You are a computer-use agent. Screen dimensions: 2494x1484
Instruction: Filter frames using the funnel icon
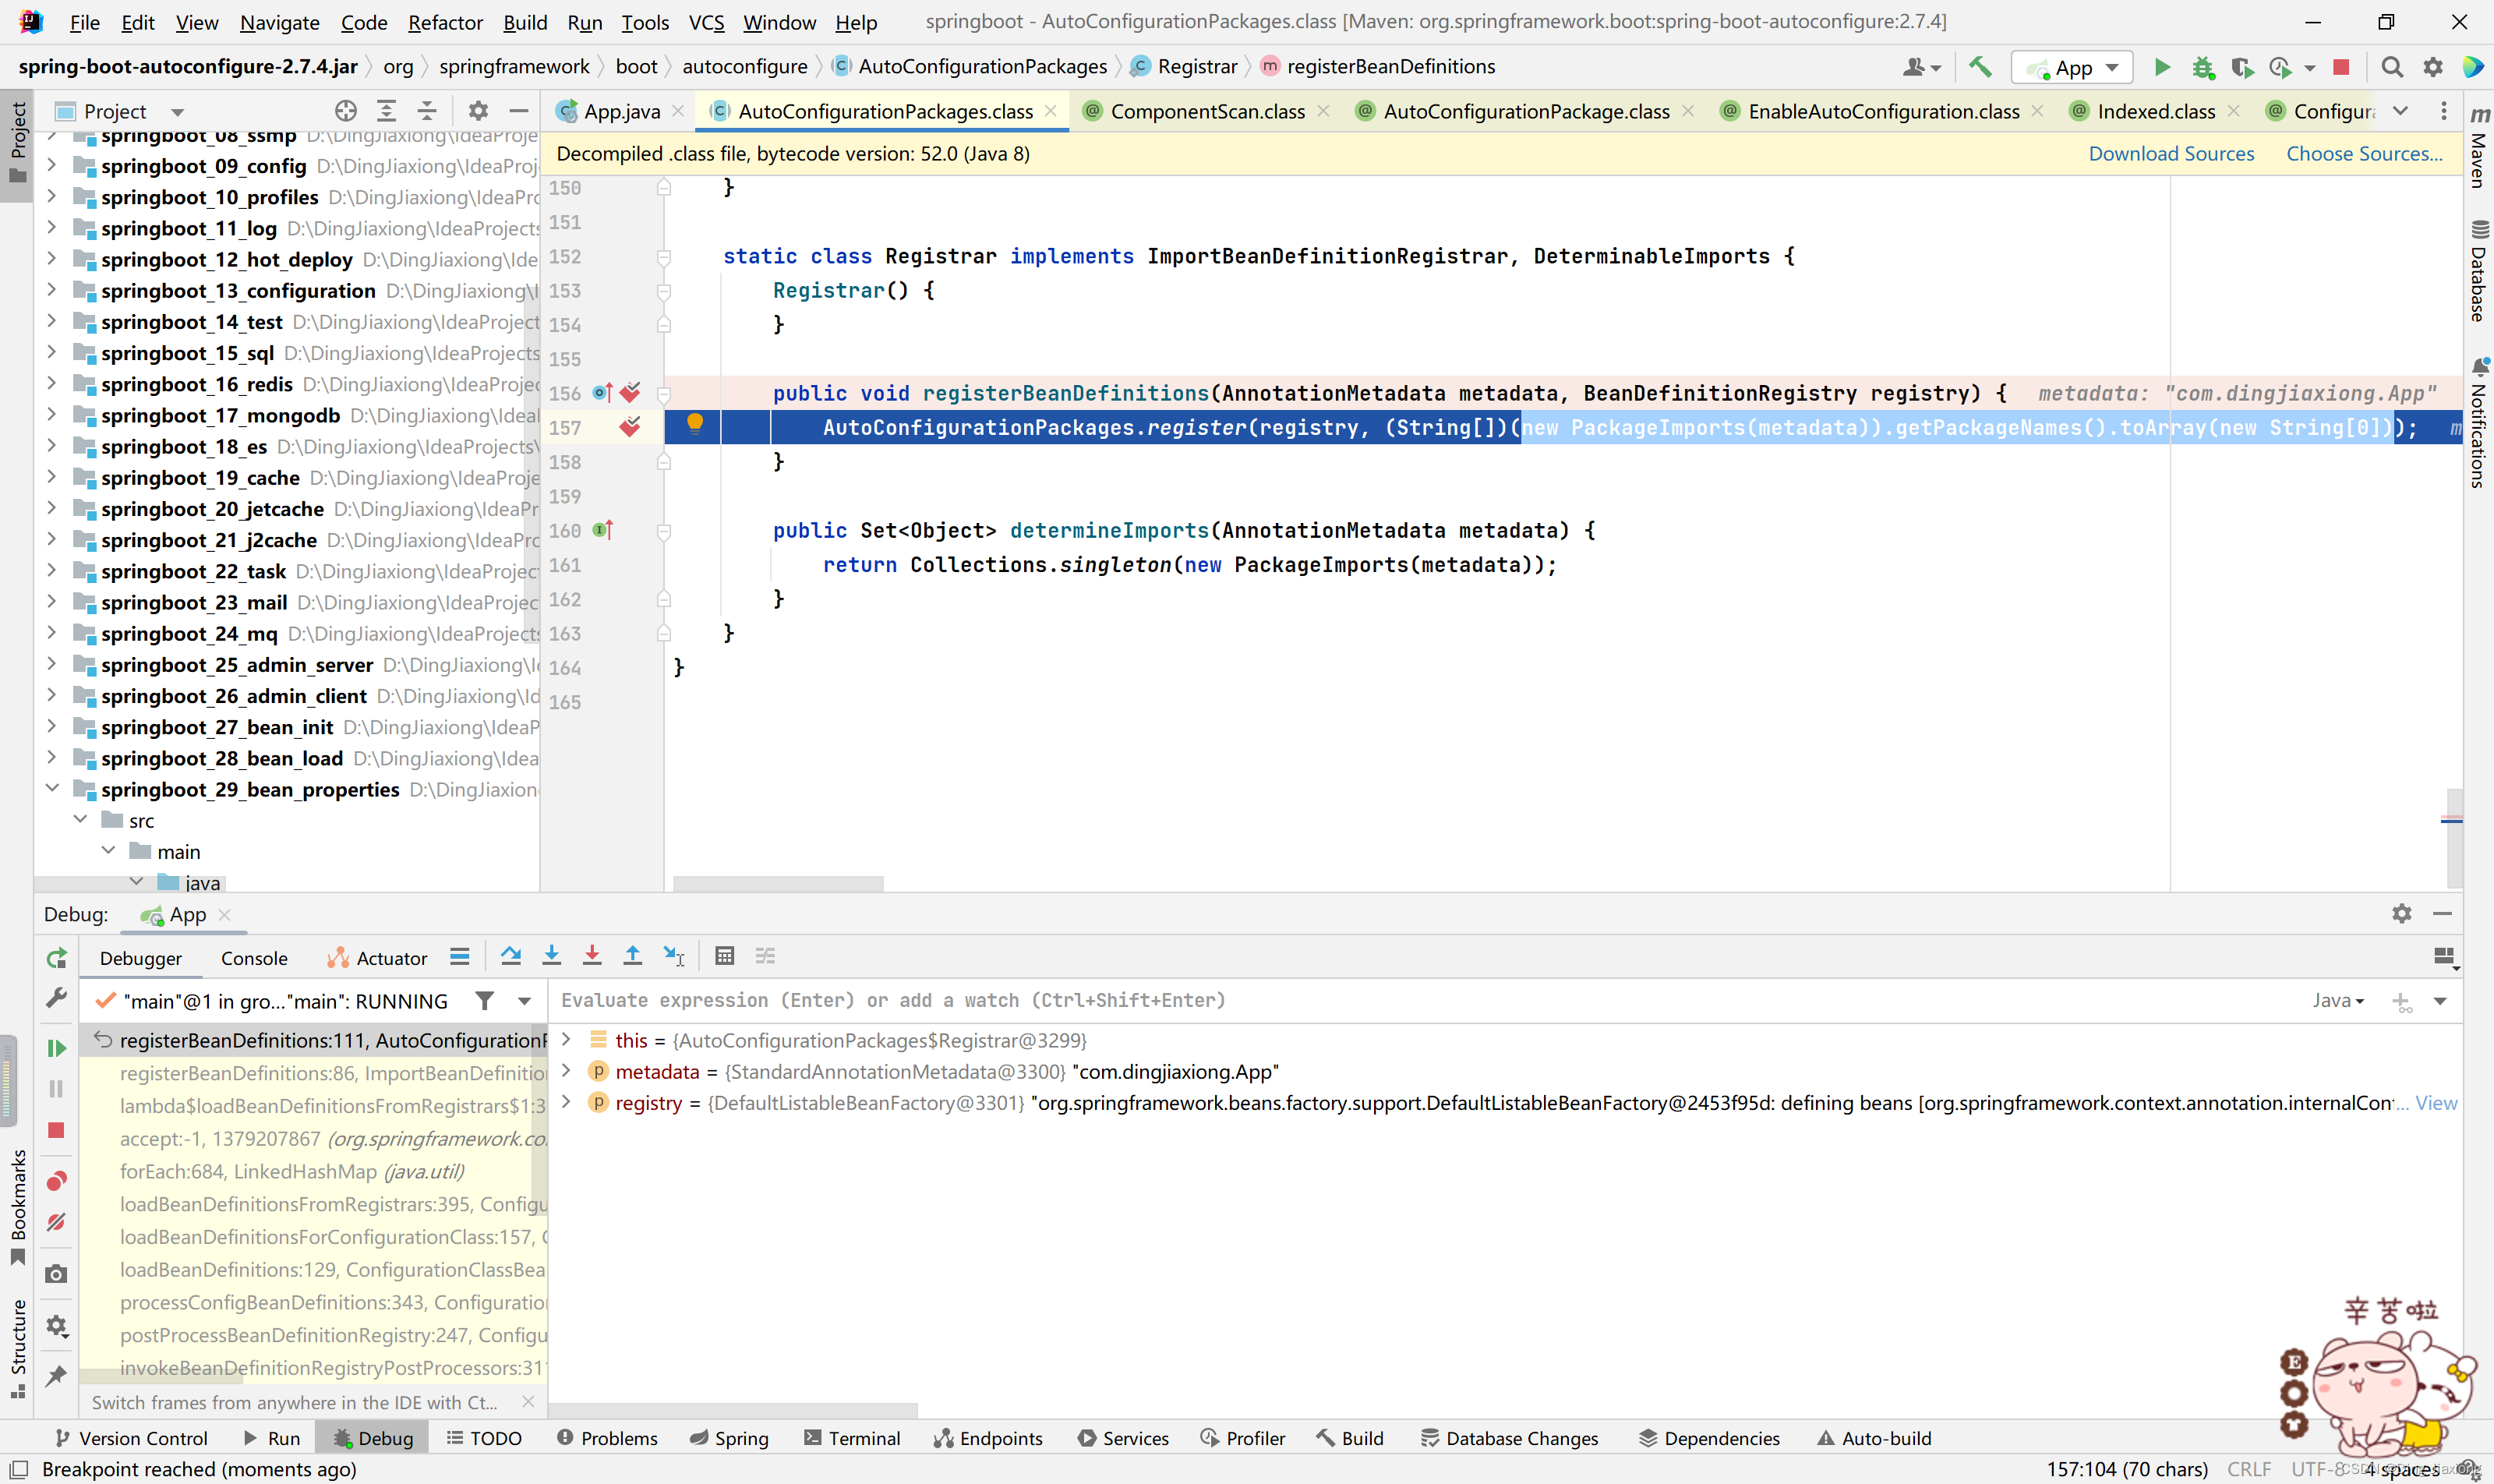click(485, 1000)
